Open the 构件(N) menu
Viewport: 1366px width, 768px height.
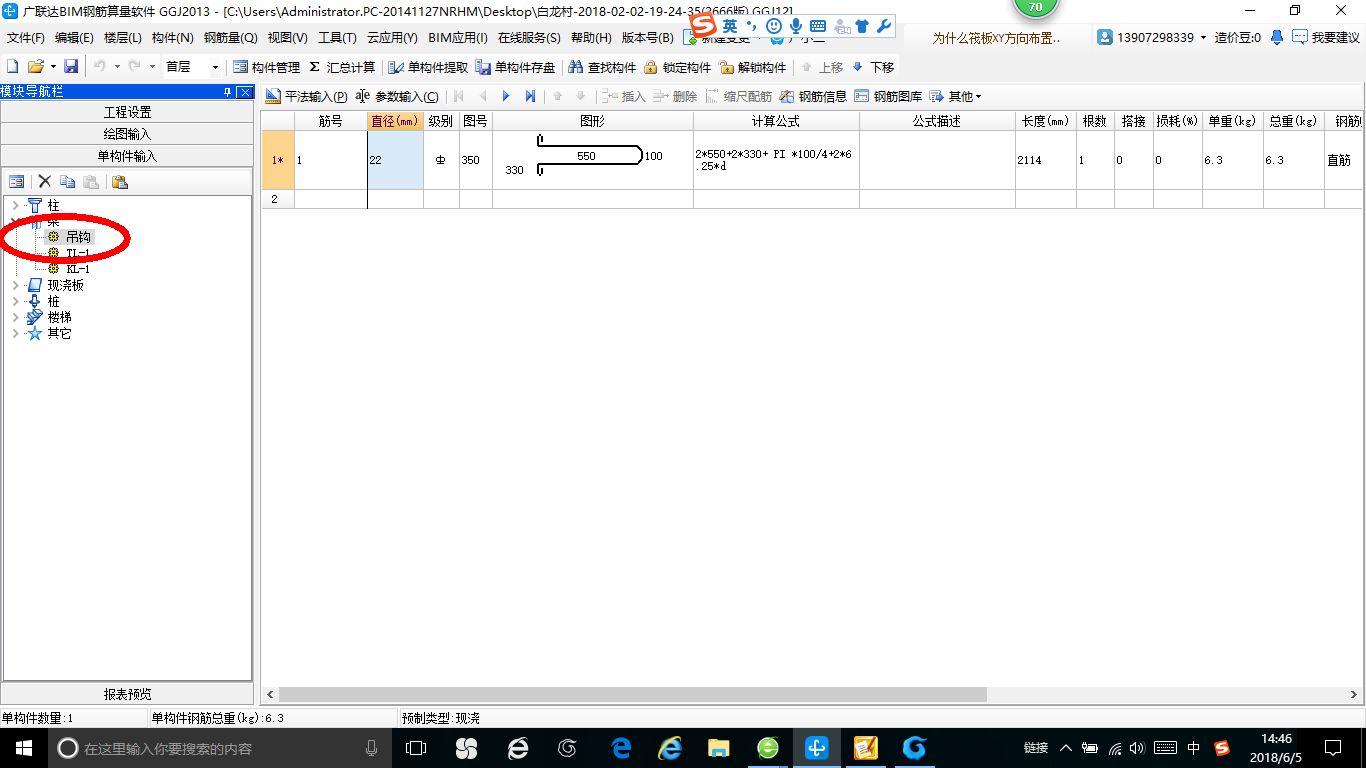point(172,38)
